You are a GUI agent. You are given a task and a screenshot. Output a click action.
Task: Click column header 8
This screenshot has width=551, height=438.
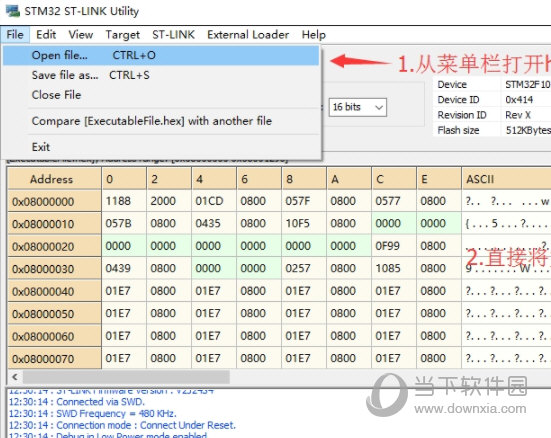pos(304,179)
